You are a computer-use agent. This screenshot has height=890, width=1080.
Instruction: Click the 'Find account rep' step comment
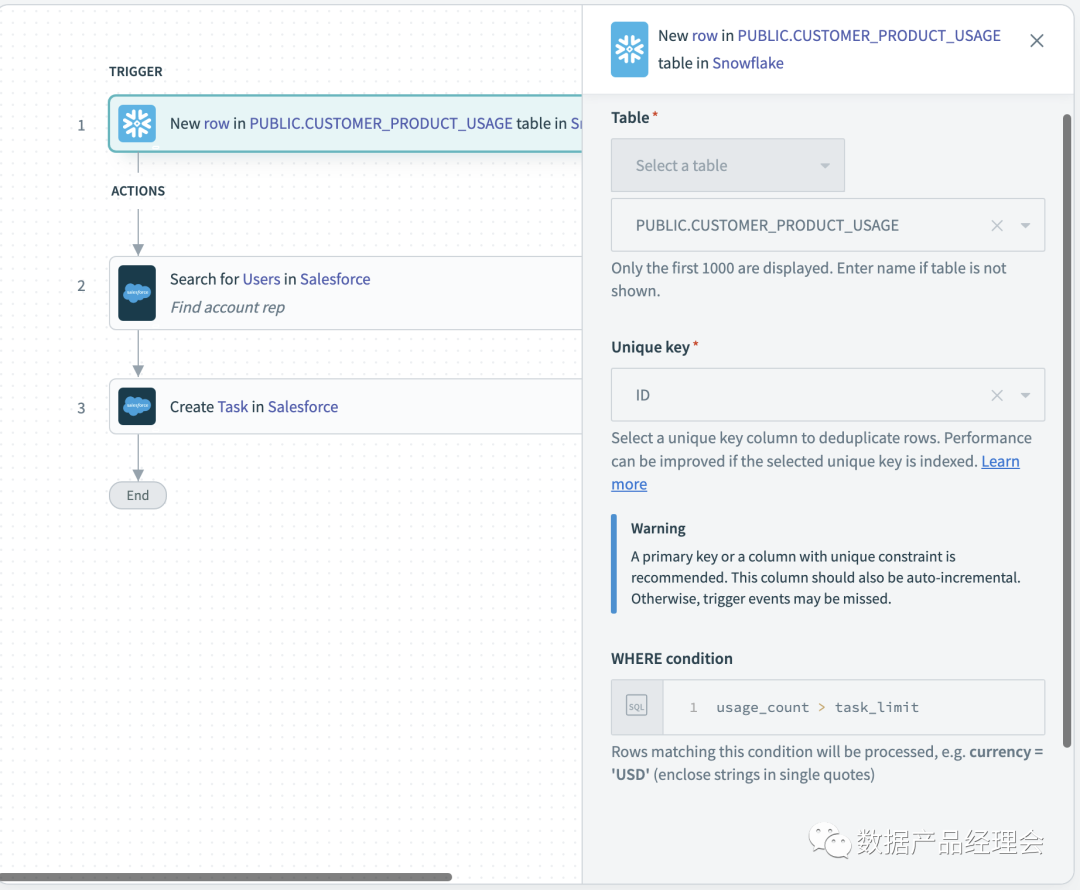click(x=227, y=307)
